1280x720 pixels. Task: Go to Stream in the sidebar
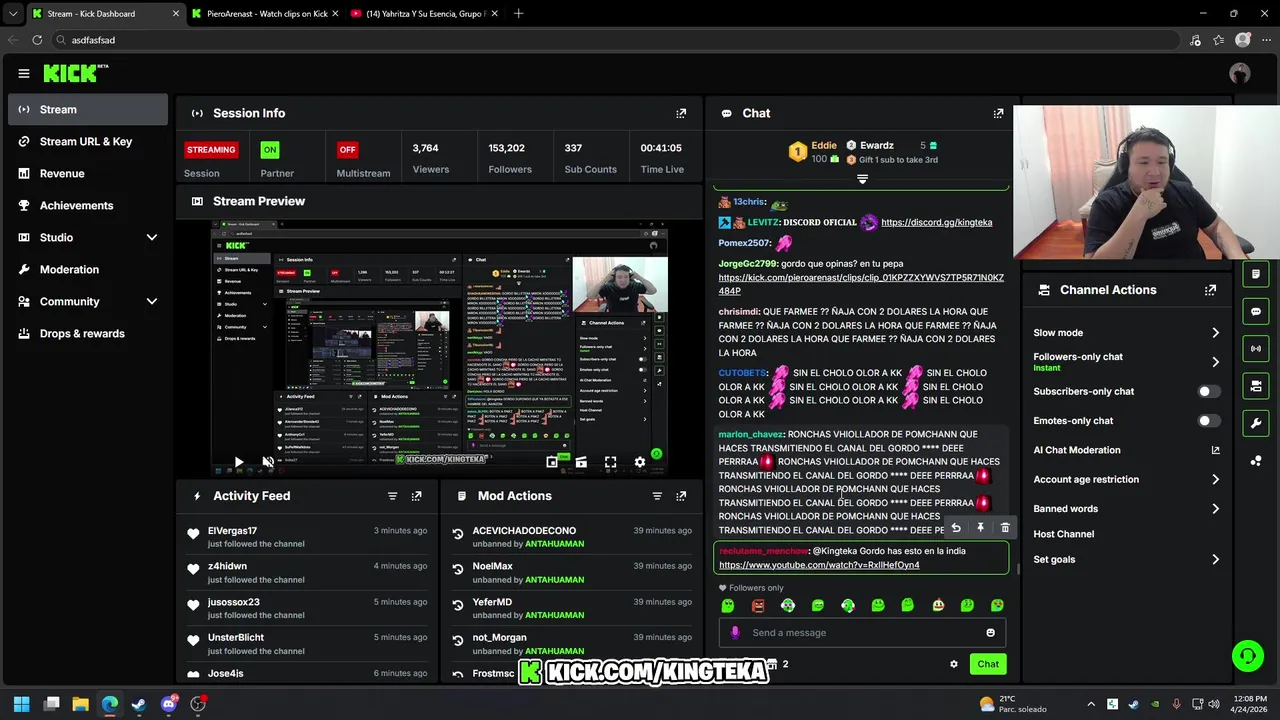pyautogui.click(x=88, y=109)
